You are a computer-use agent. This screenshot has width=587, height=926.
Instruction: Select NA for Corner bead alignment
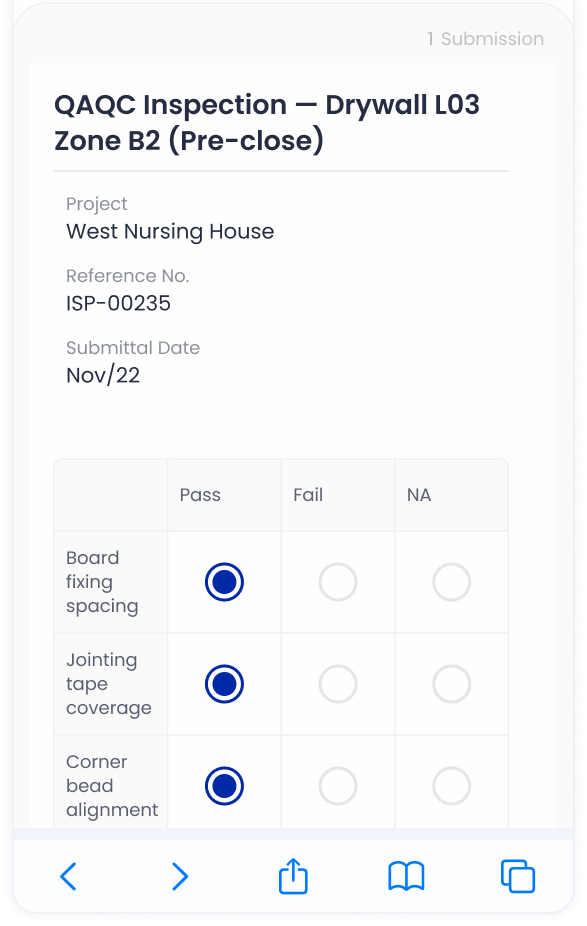click(x=451, y=786)
